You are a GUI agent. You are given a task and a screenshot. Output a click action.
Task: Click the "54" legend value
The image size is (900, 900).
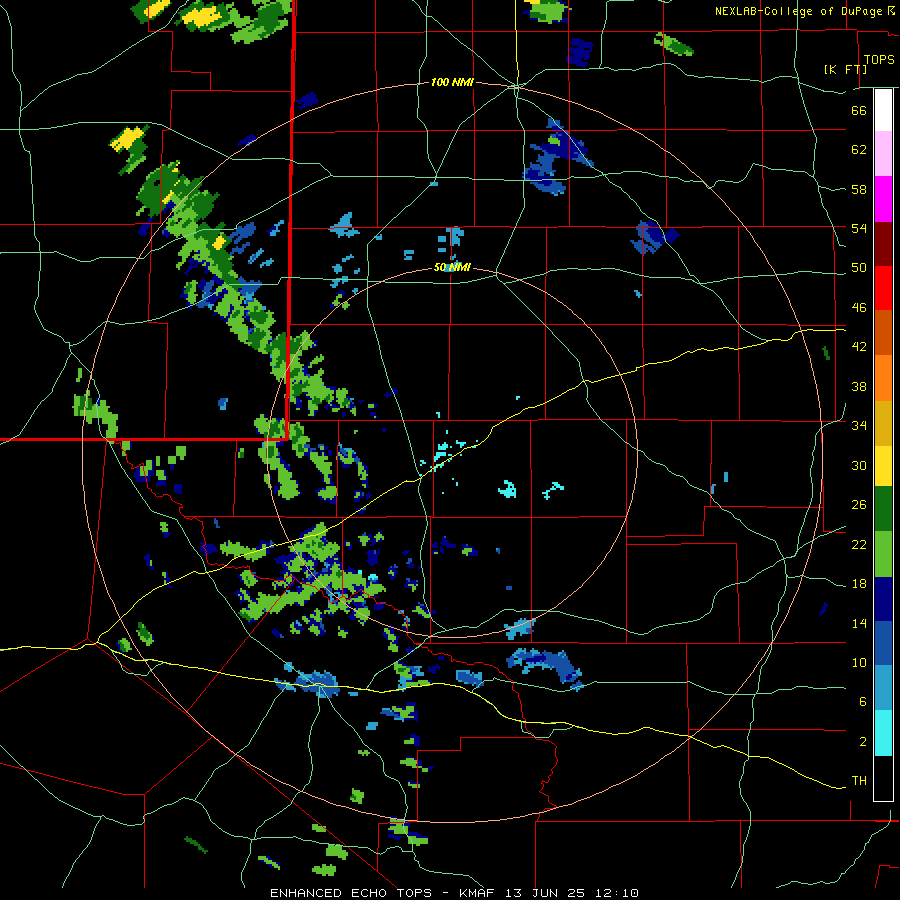point(859,228)
